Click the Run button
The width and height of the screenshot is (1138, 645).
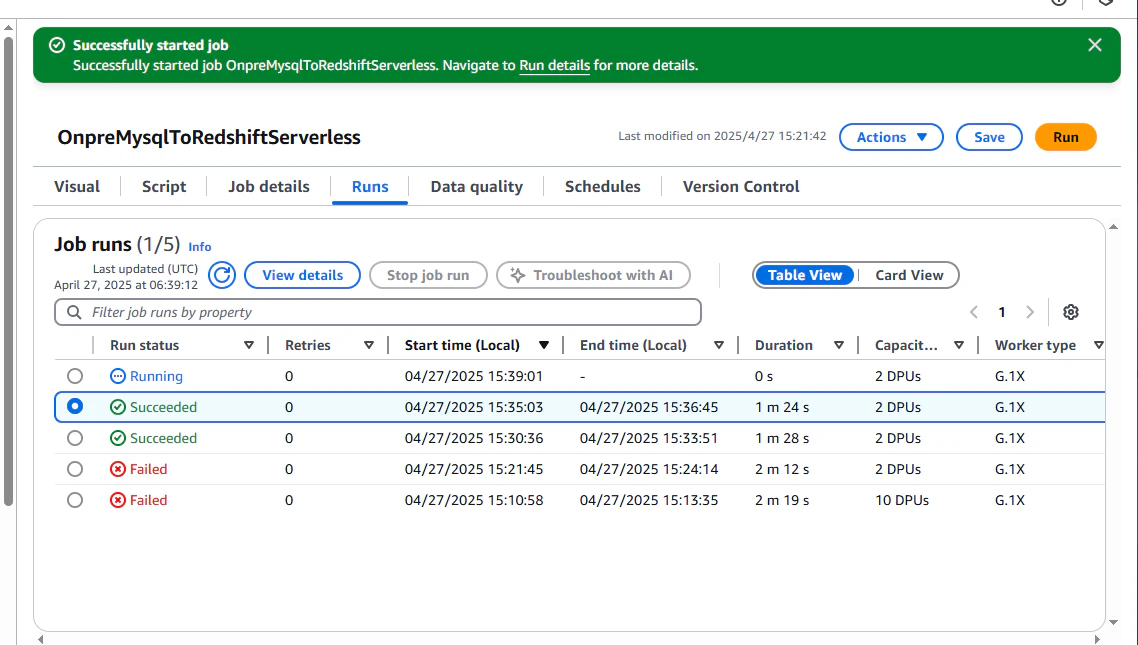click(1065, 137)
